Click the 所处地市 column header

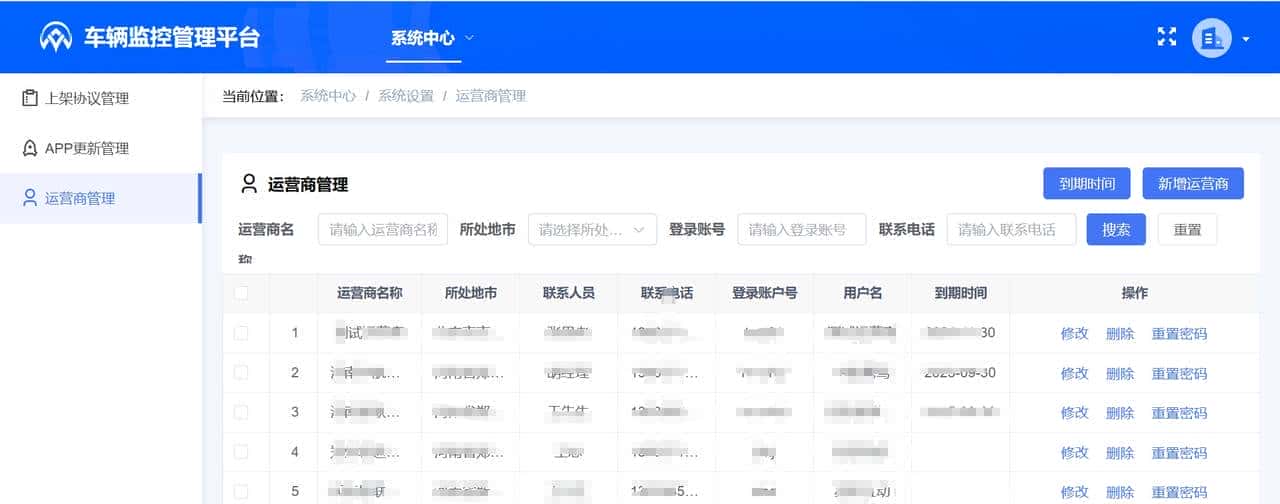tap(471, 293)
